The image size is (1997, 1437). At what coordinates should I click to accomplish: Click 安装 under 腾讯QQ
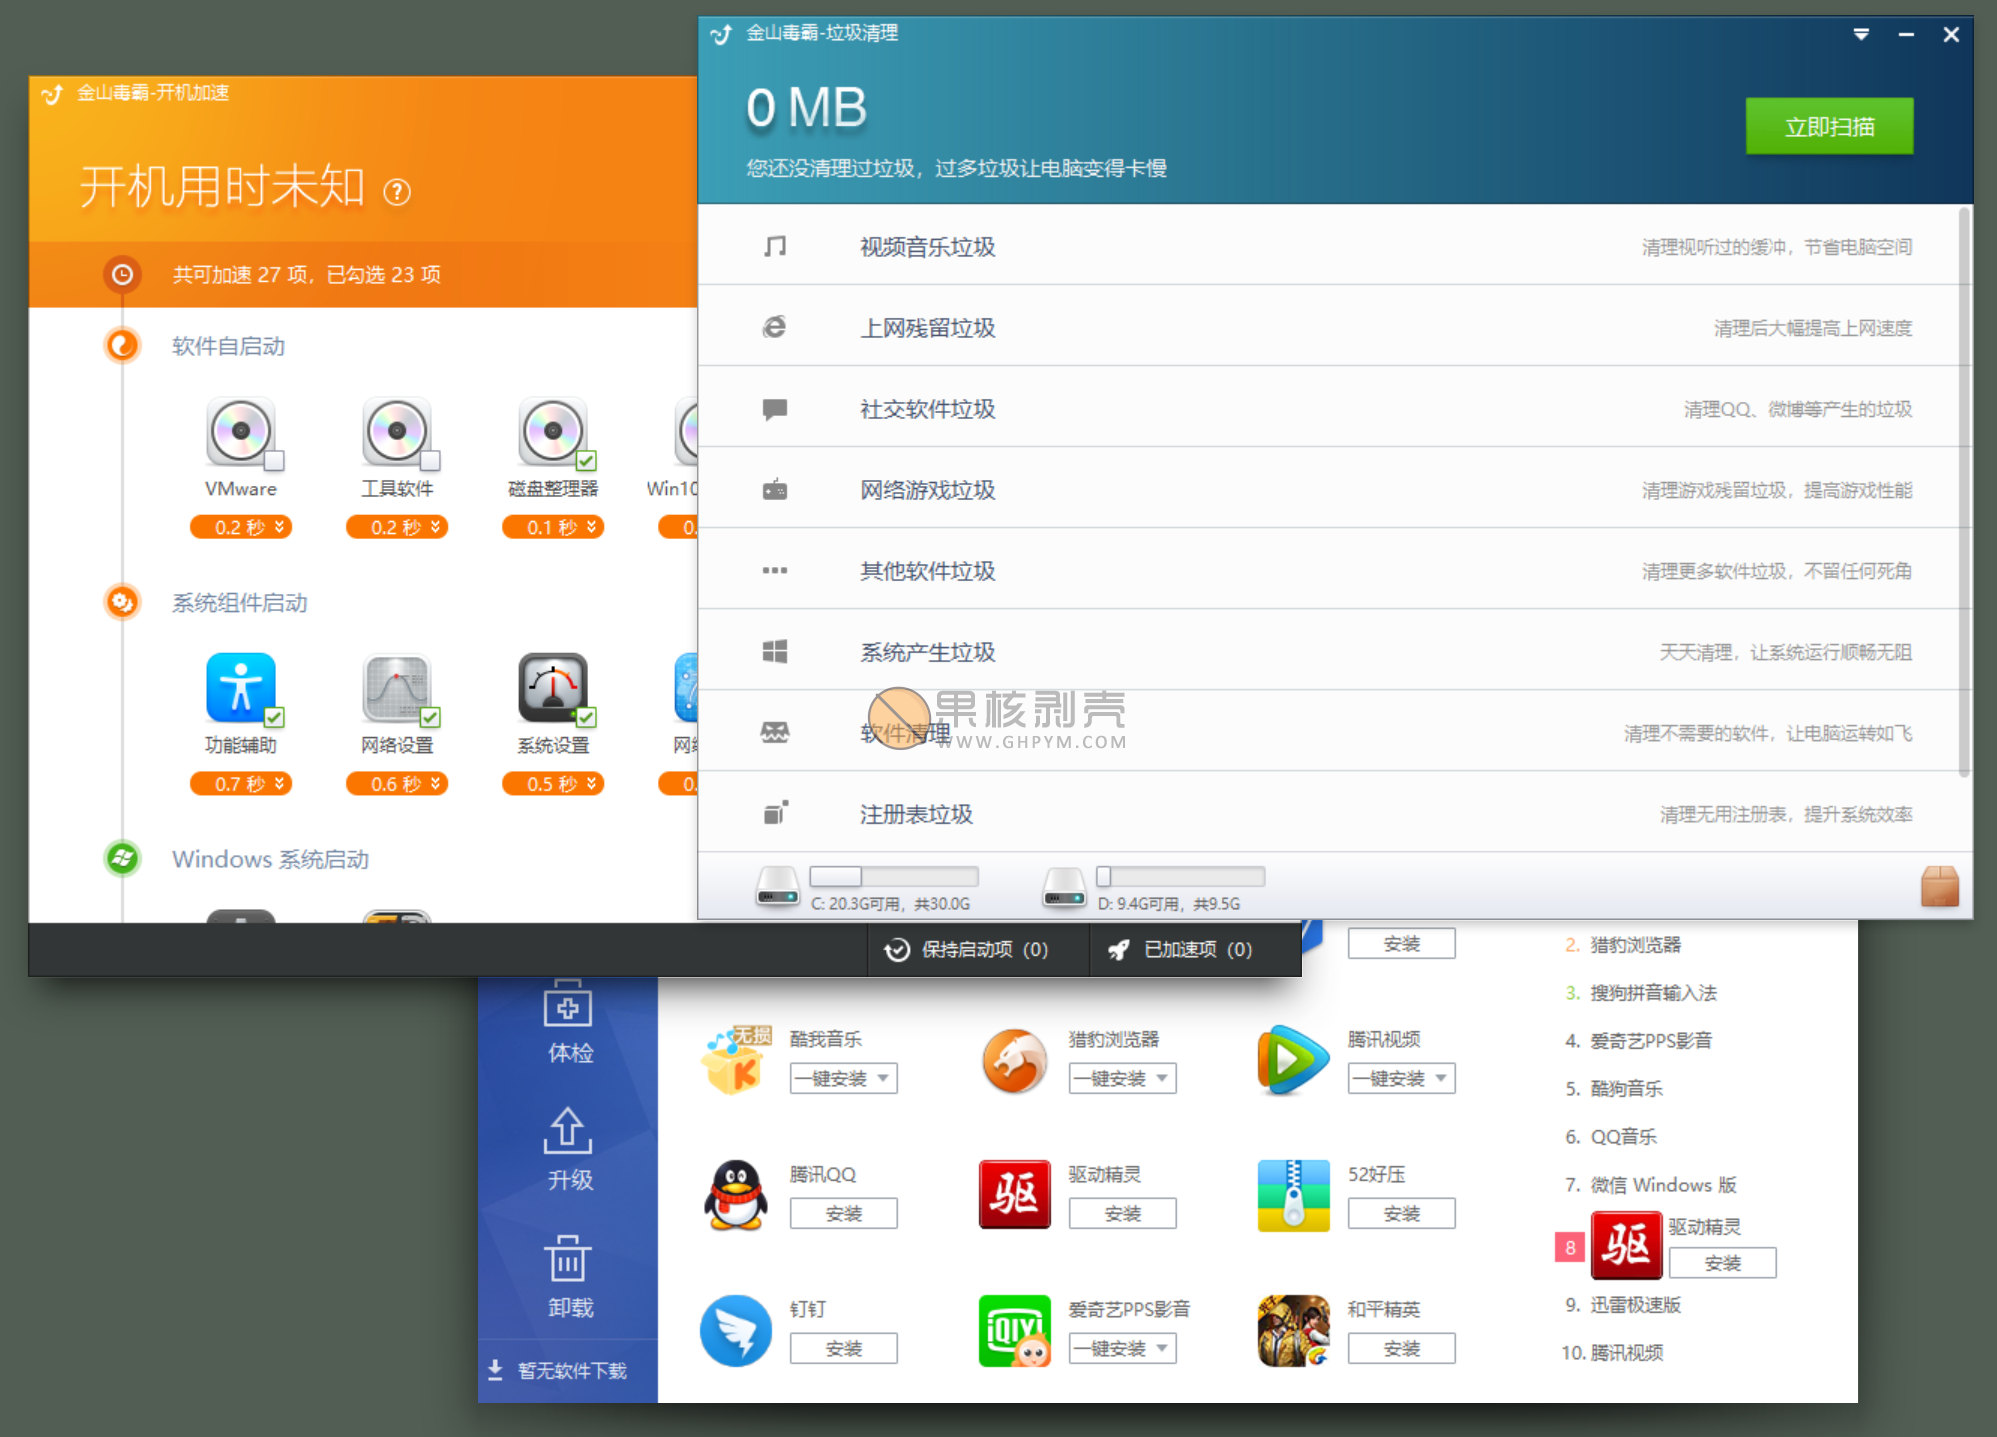tap(843, 1213)
